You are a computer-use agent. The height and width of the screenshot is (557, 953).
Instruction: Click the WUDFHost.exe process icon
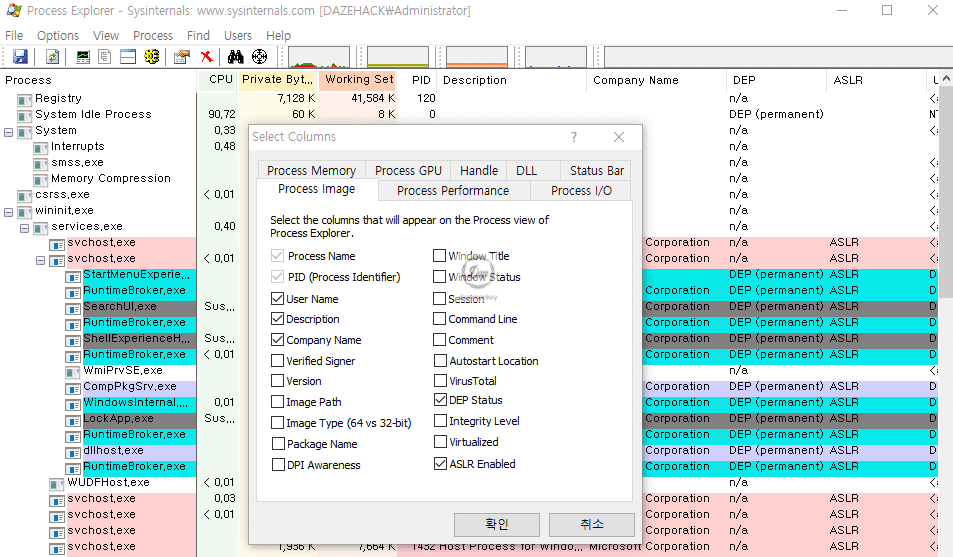57,483
